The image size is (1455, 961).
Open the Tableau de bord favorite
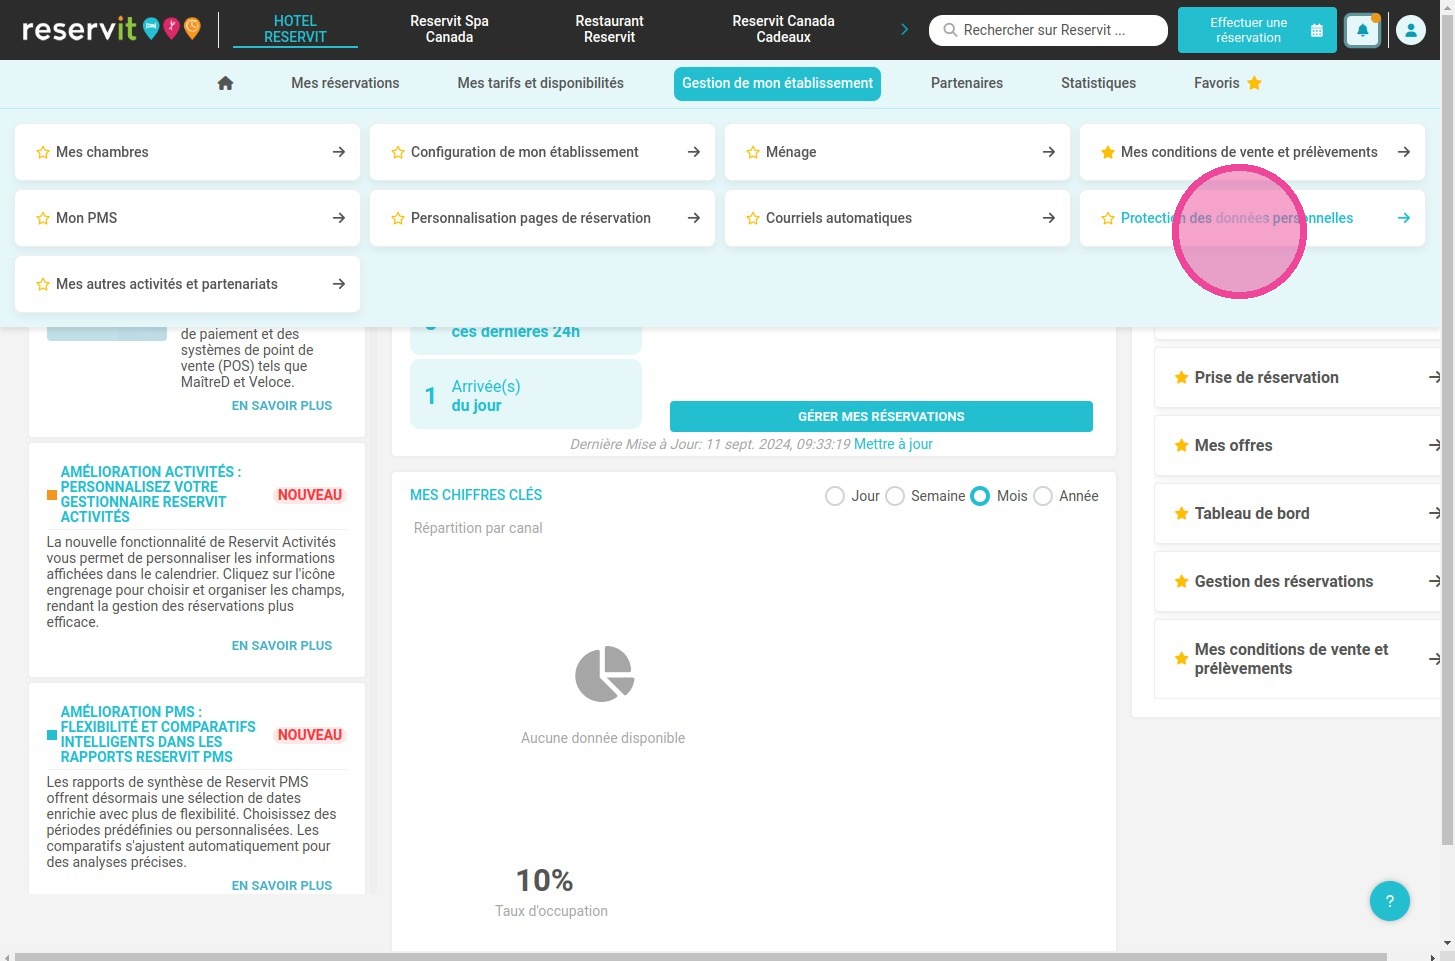click(x=1298, y=513)
